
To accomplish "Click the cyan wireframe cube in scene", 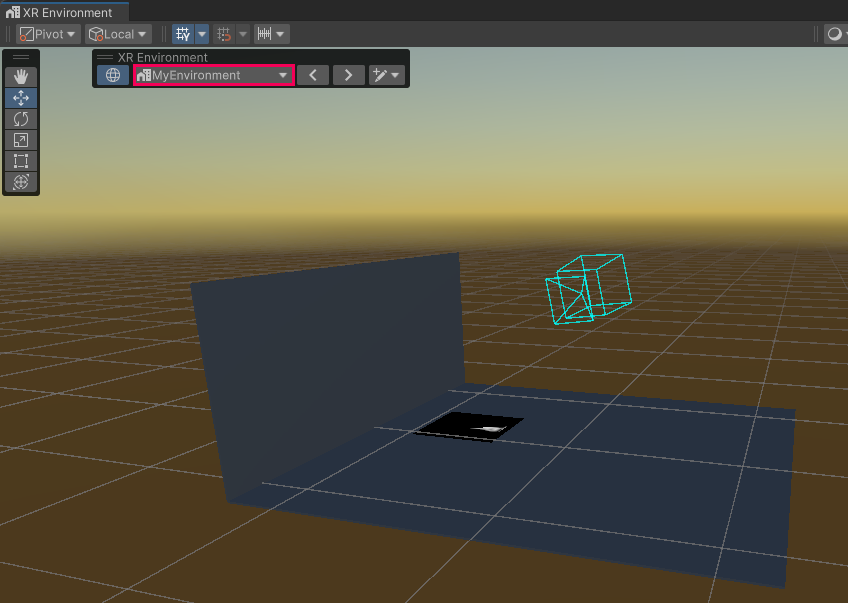I will pyautogui.click(x=590, y=288).
